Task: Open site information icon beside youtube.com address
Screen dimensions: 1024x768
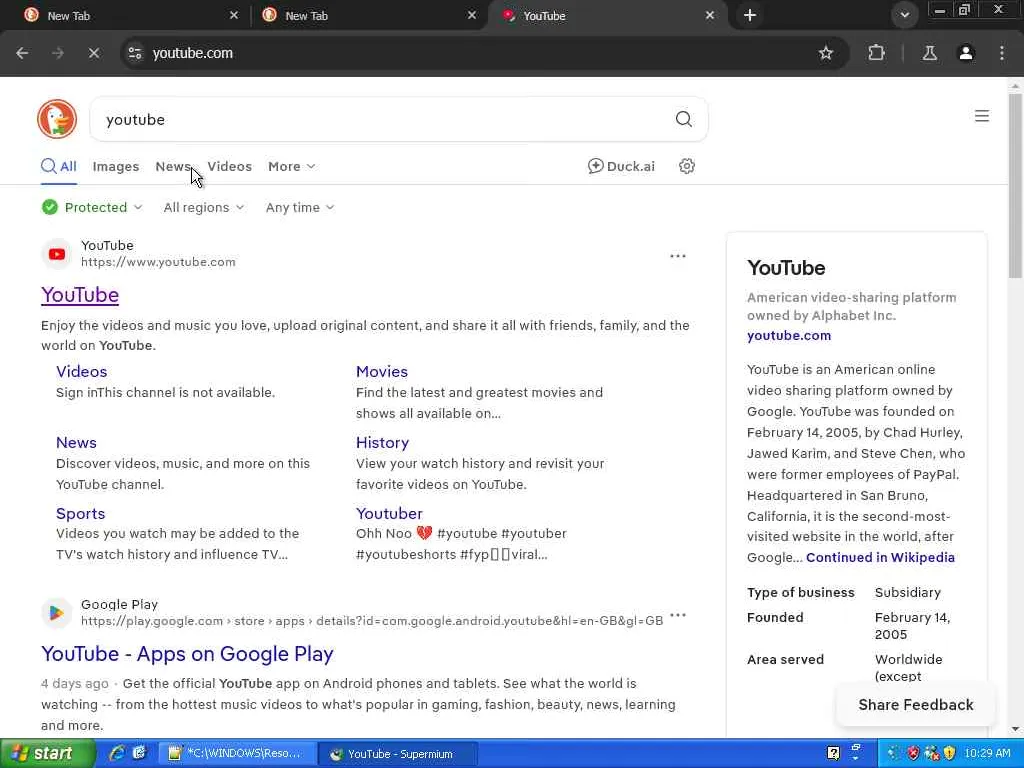Action: pyautogui.click(x=135, y=53)
